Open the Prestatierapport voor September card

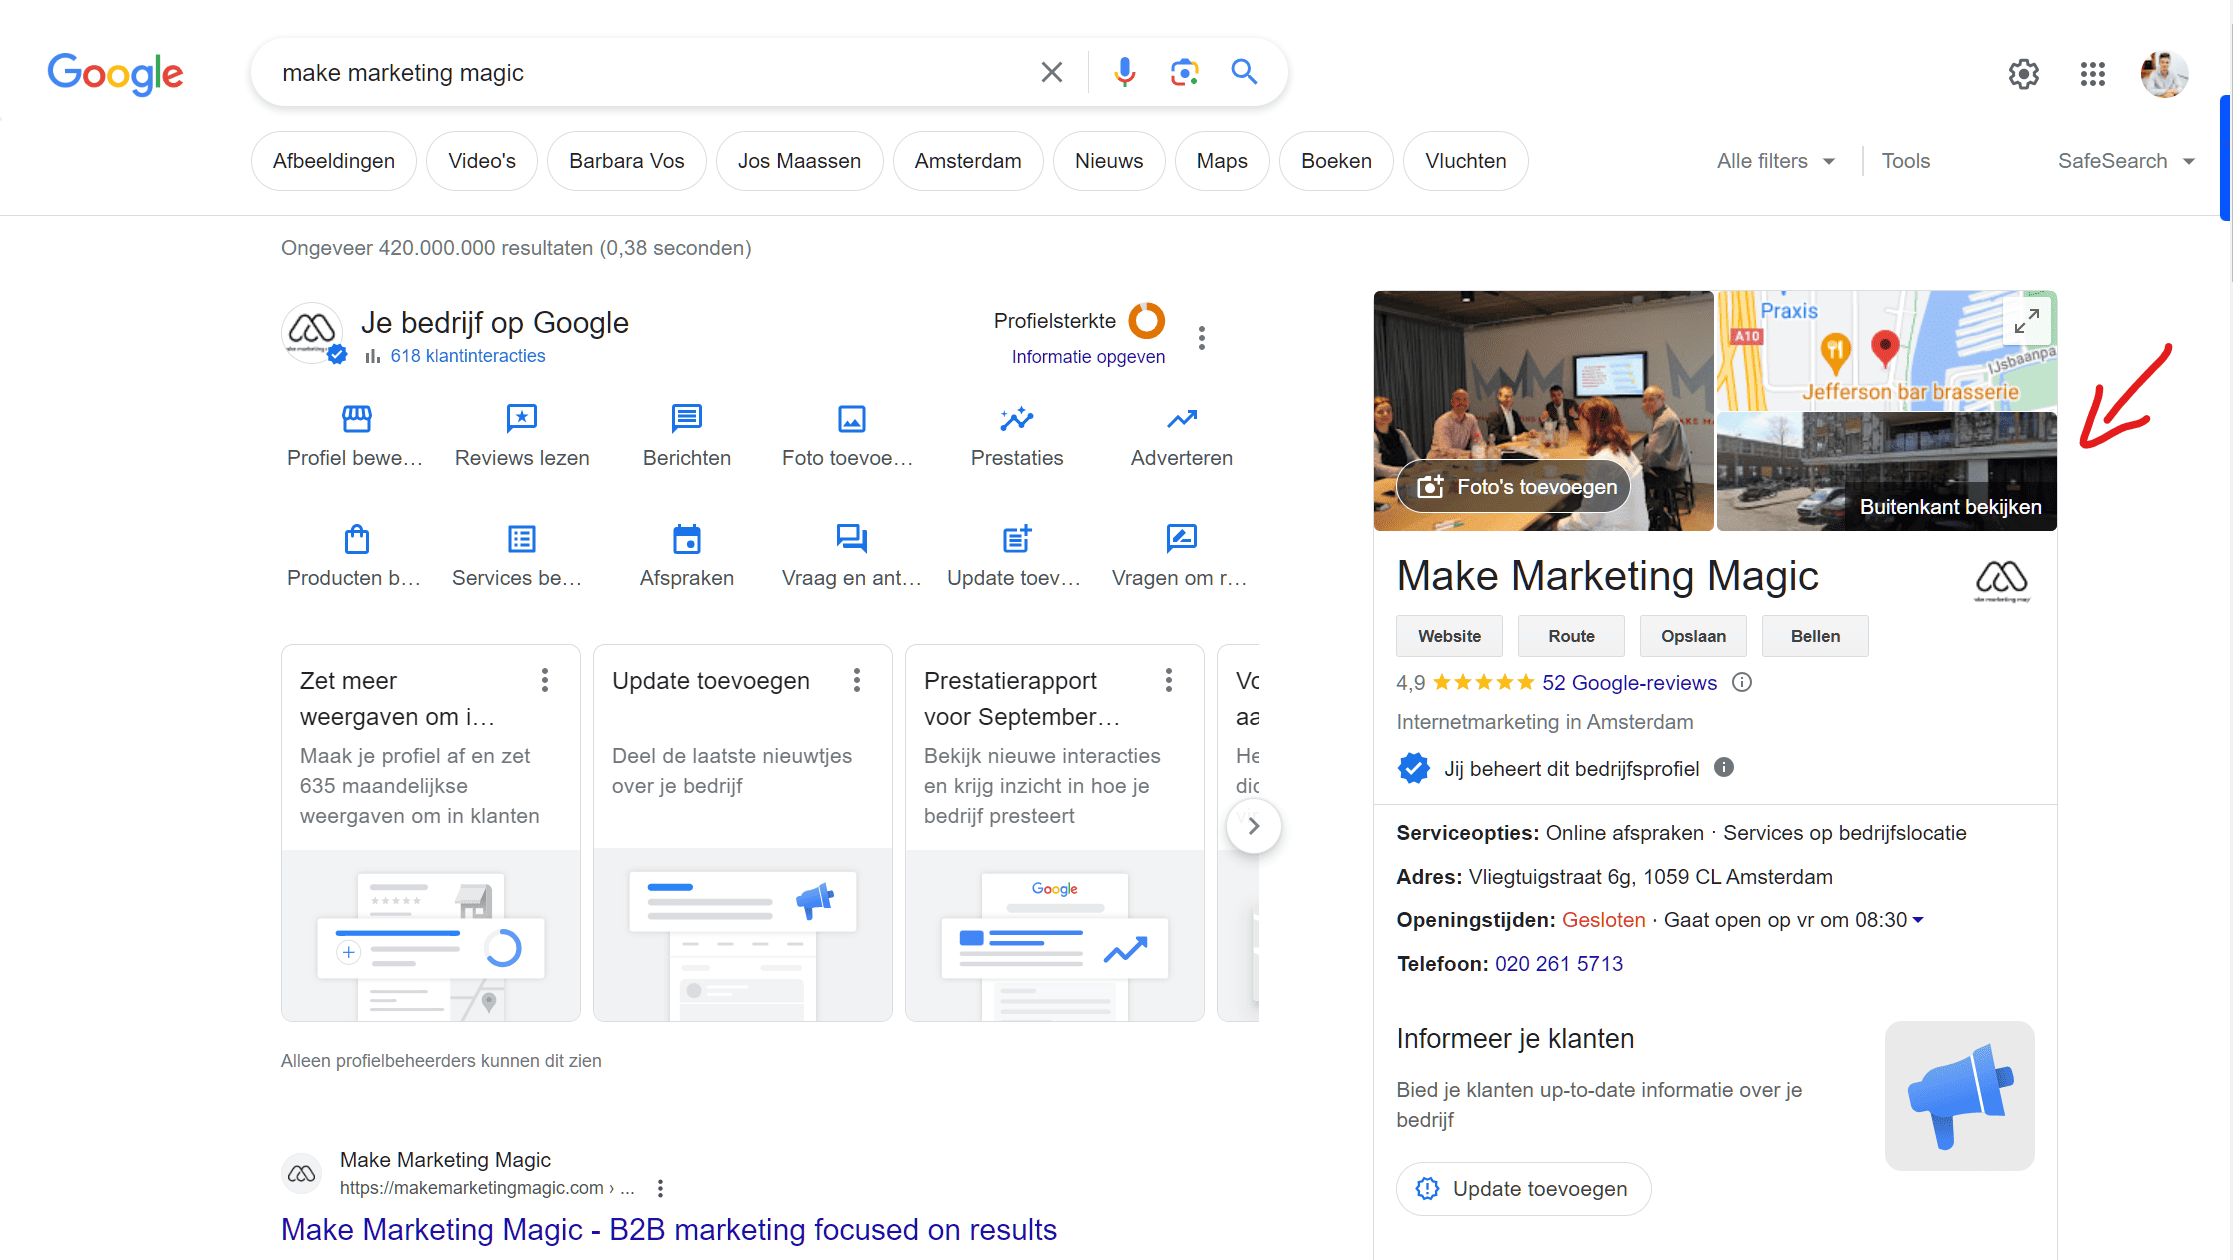[x=1055, y=833]
